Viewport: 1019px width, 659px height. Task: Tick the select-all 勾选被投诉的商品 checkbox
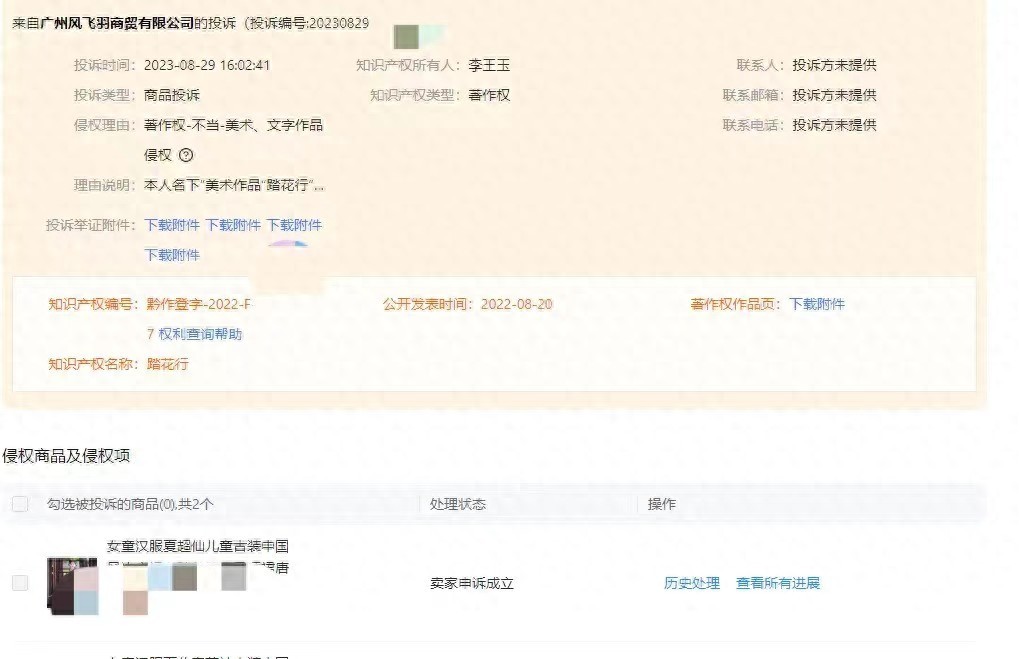20,504
